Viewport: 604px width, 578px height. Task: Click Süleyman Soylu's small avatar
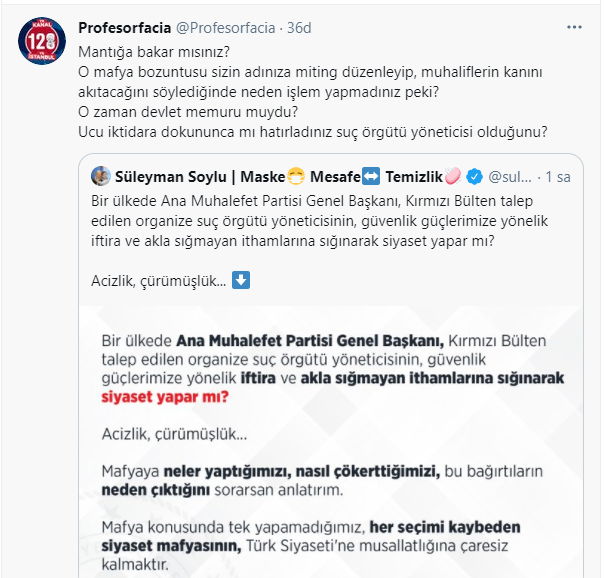click(x=101, y=177)
